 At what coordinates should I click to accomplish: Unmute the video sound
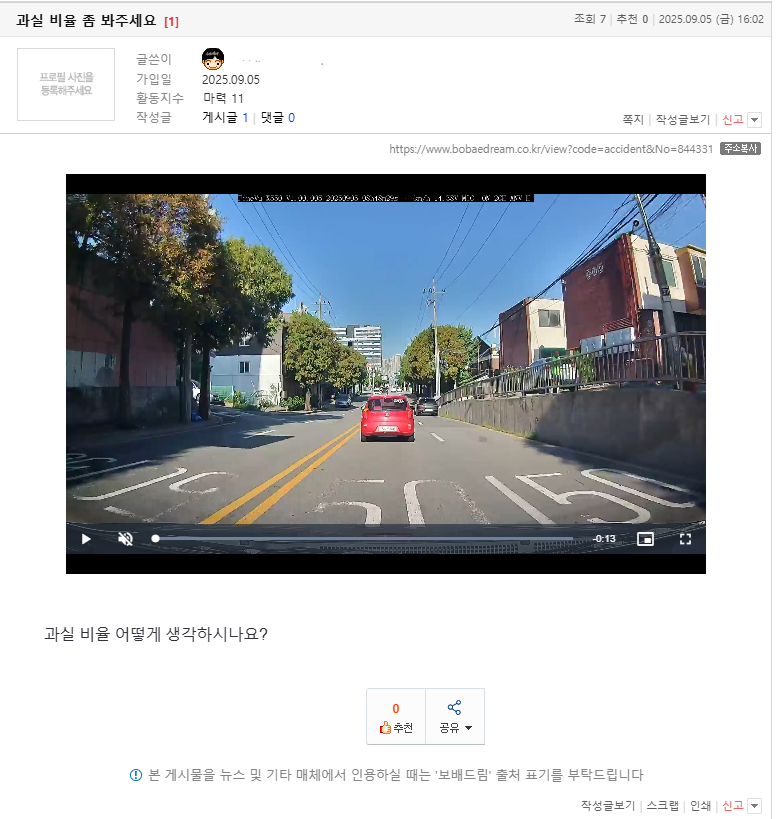click(x=125, y=539)
